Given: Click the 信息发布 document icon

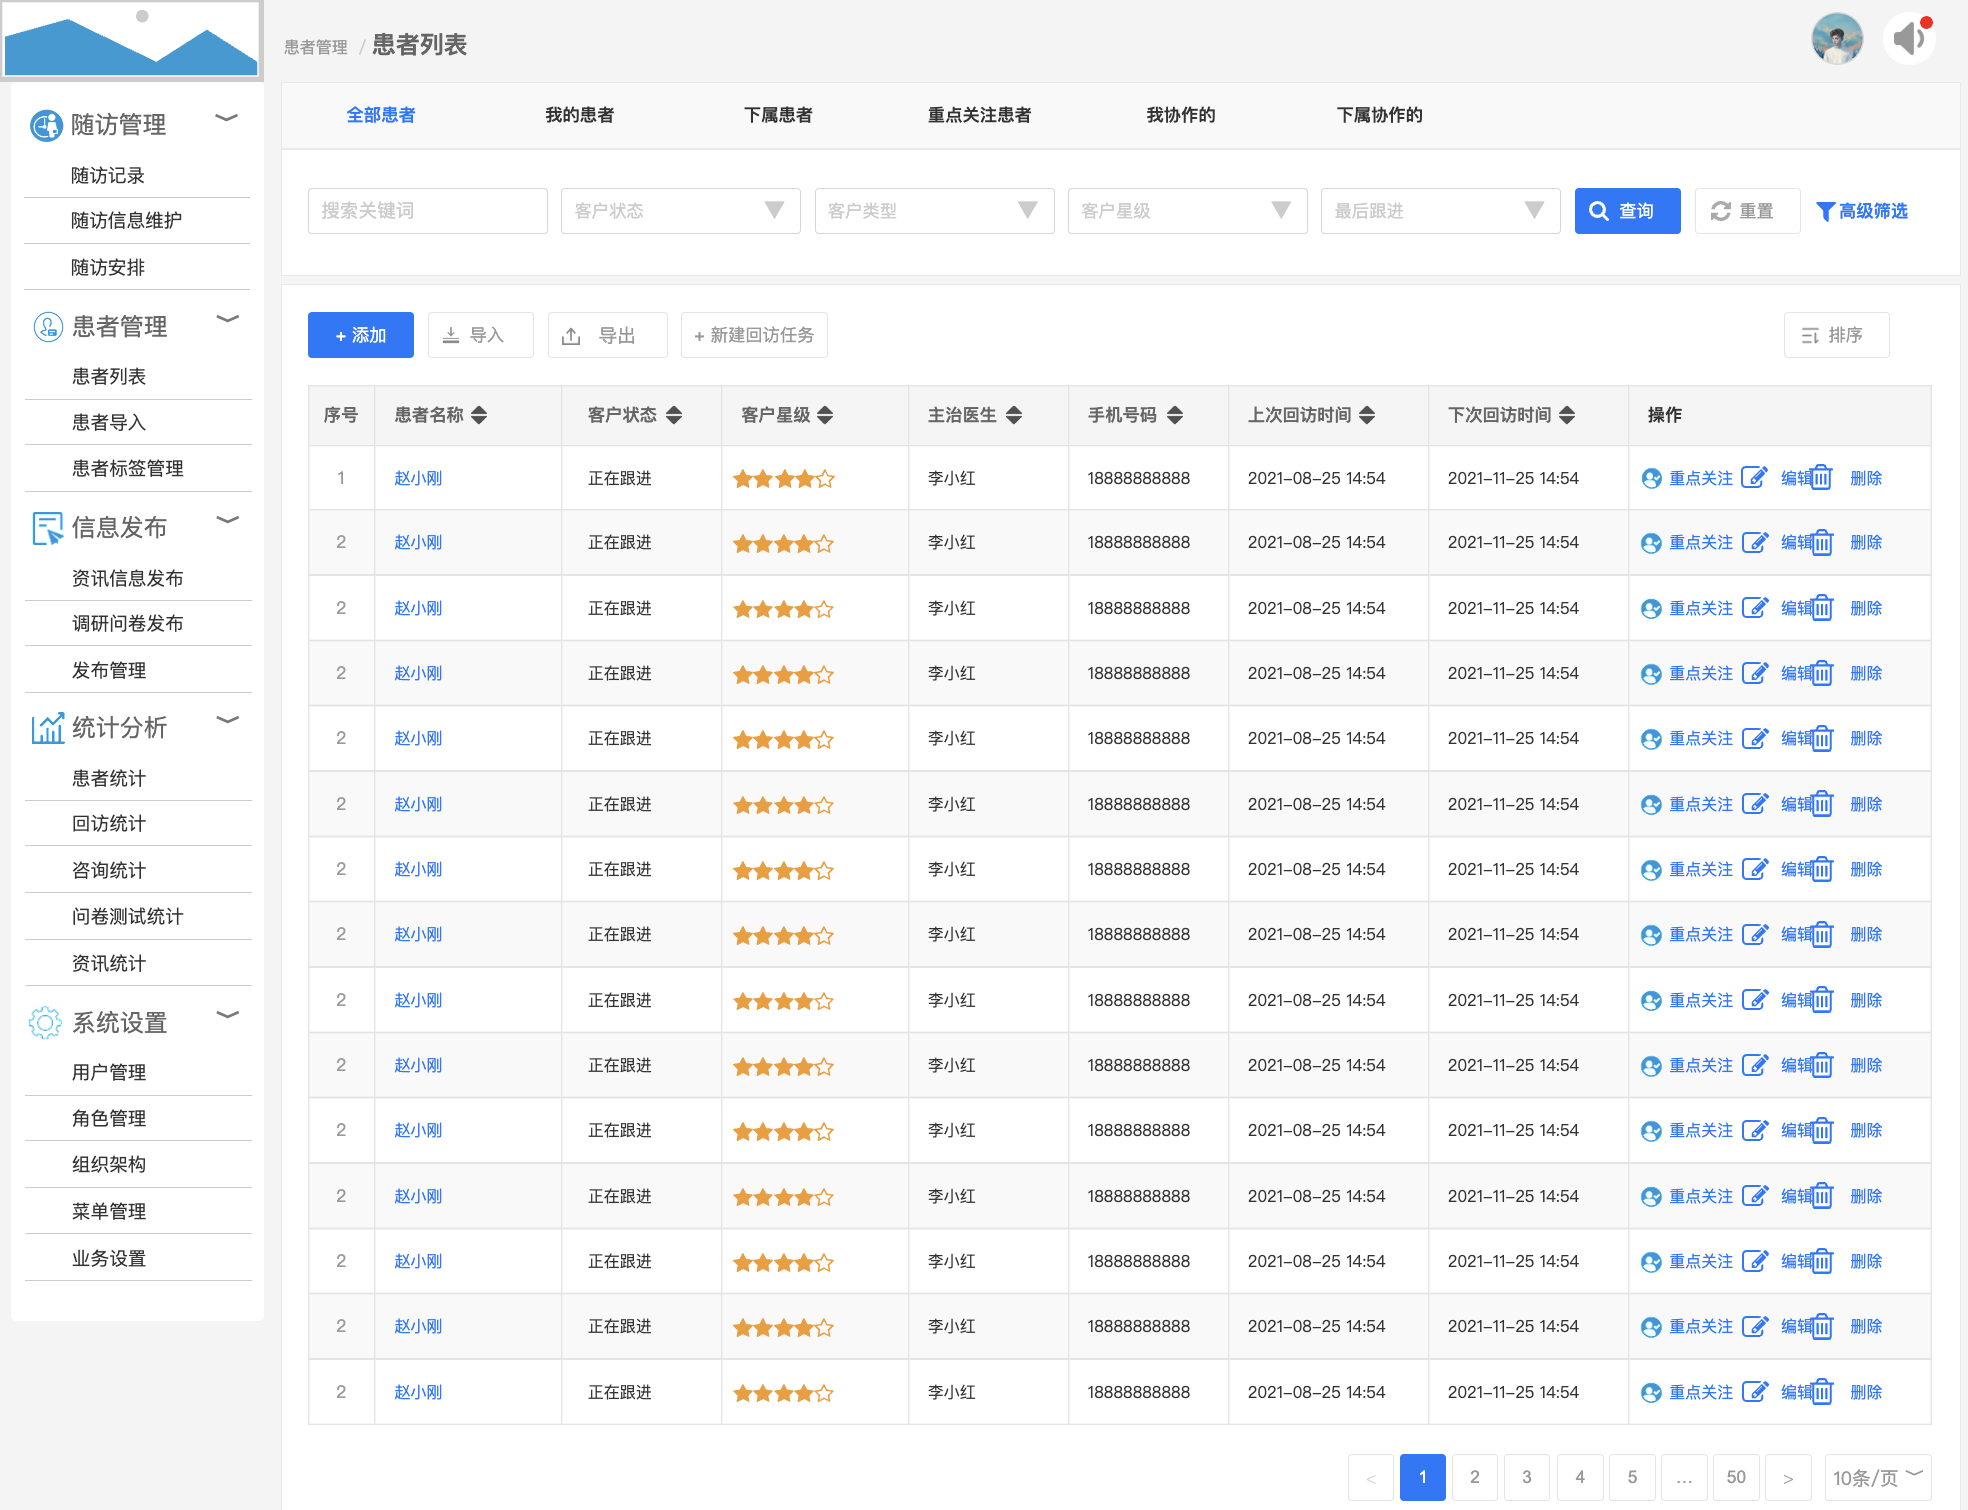Looking at the screenshot, I should [x=47, y=528].
